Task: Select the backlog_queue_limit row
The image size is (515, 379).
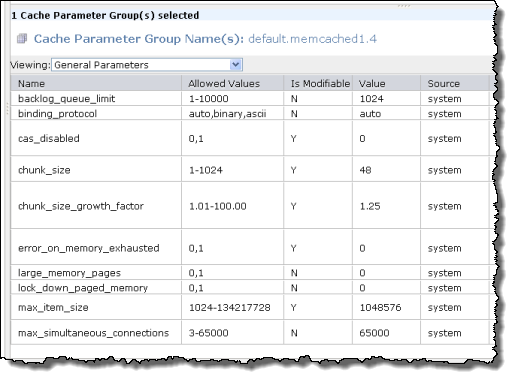Action: (250, 99)
